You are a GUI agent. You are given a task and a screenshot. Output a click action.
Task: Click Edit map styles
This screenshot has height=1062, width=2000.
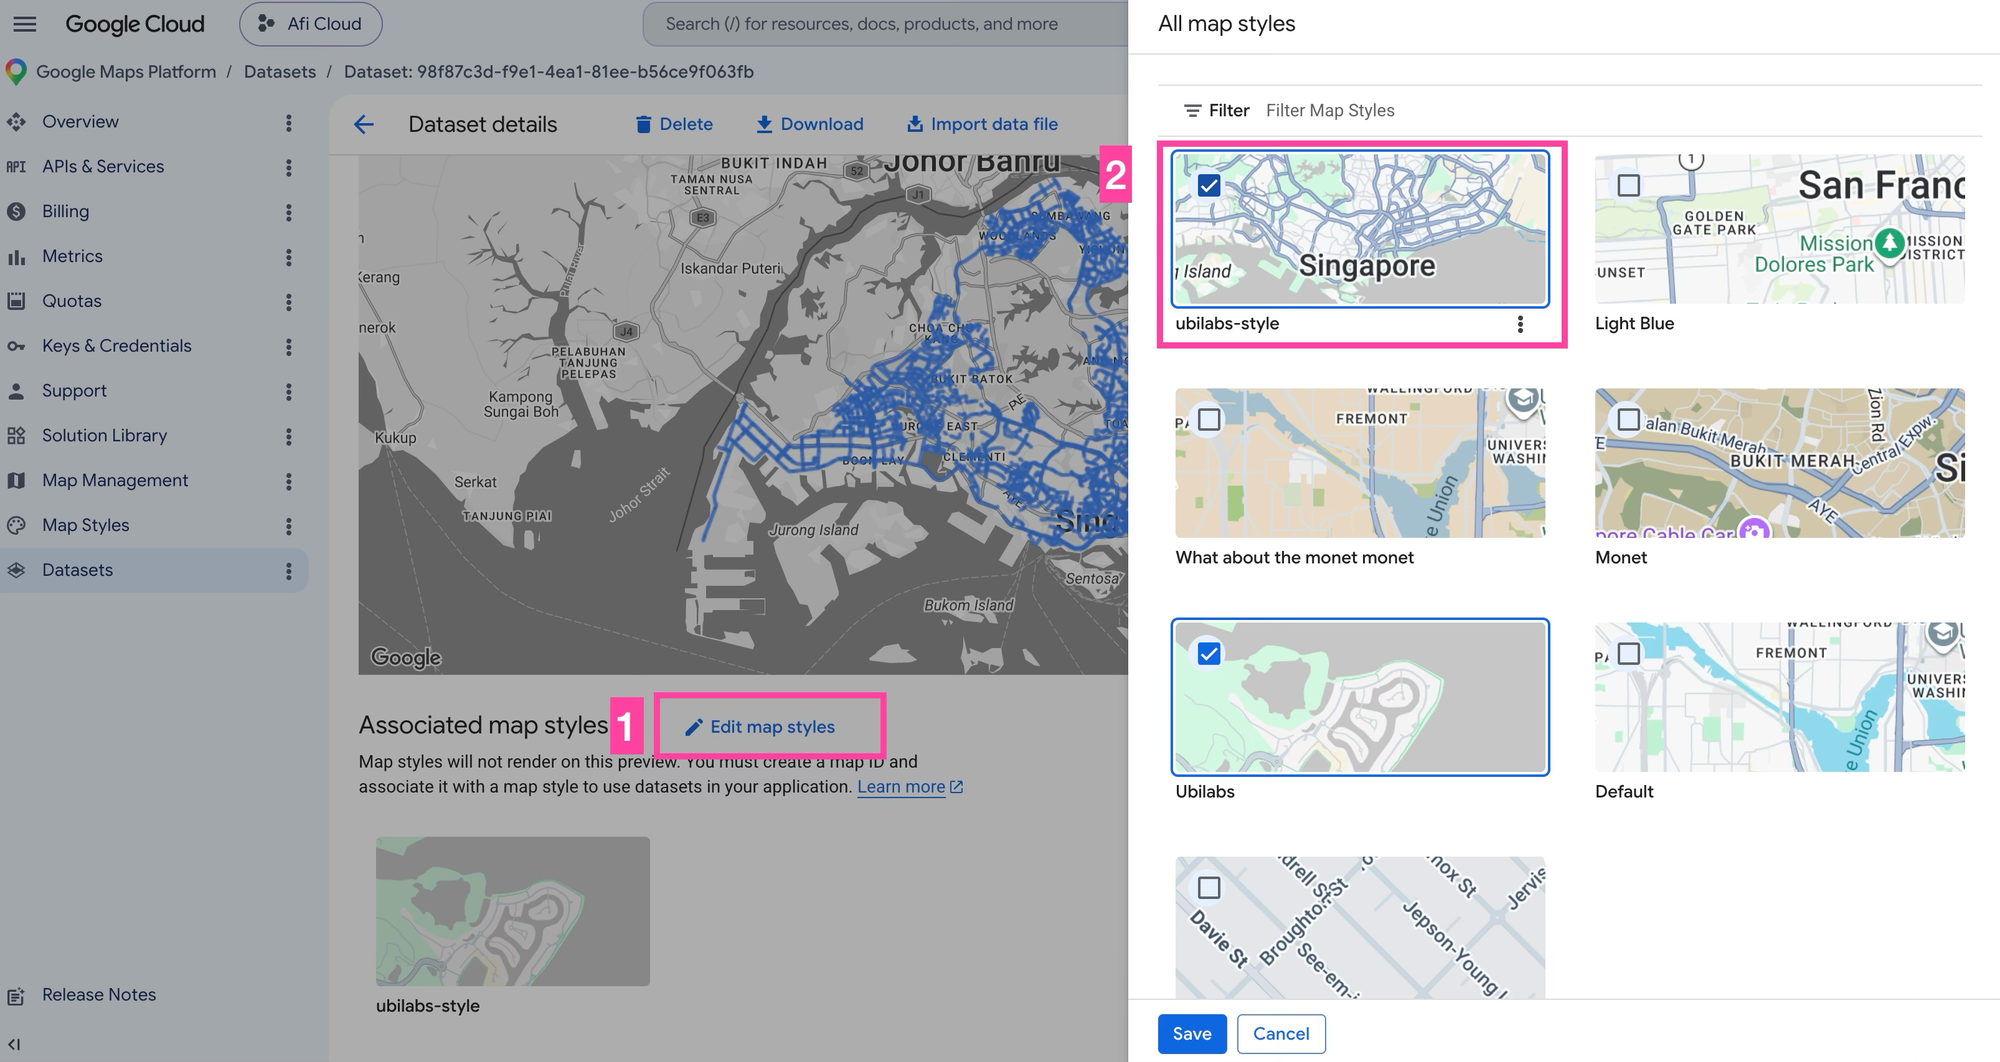click(x=760, y=727)
